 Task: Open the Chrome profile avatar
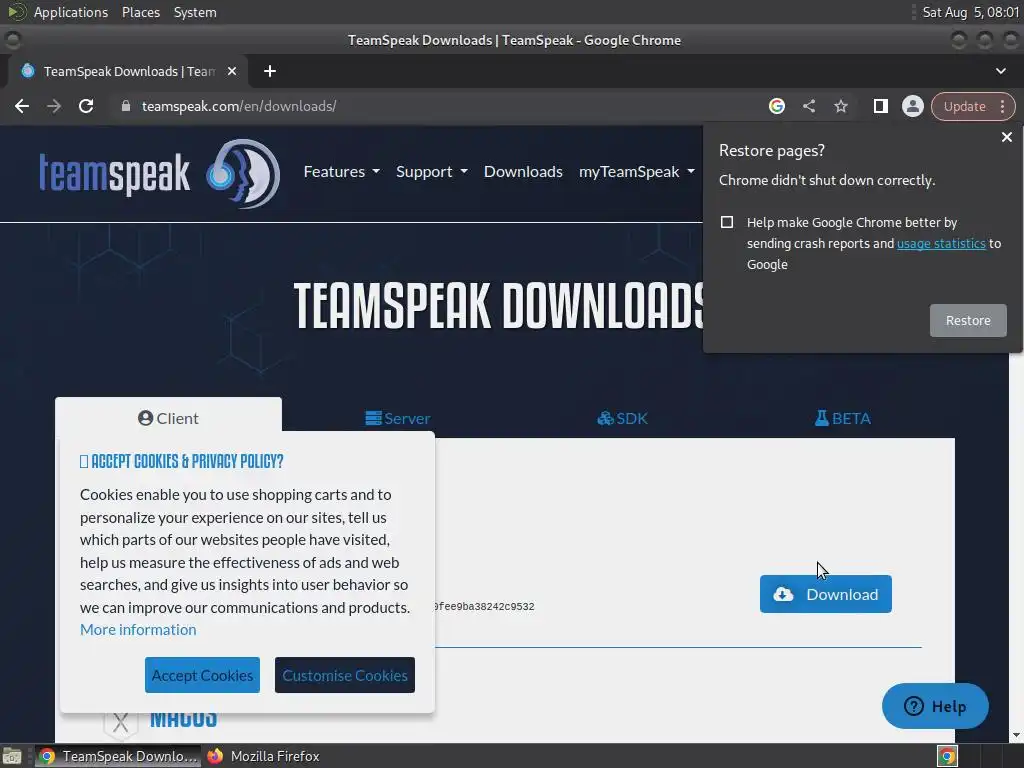point(912,106)
